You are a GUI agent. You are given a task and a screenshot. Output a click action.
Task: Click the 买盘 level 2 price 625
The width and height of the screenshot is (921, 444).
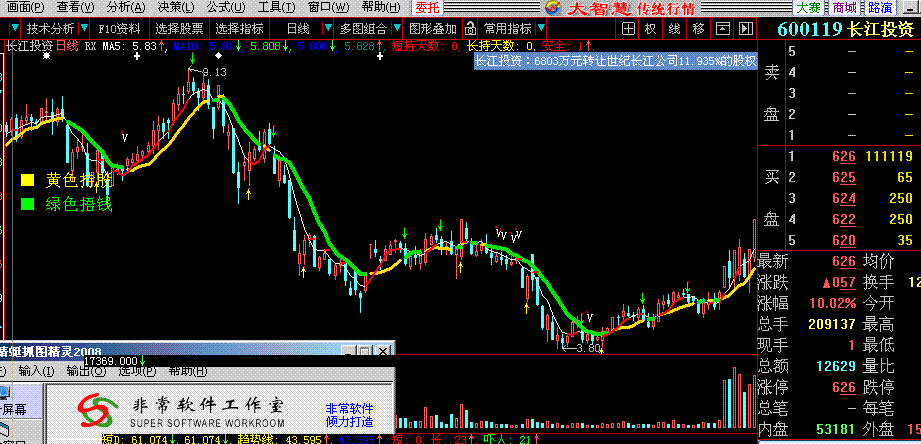(843, 177)
